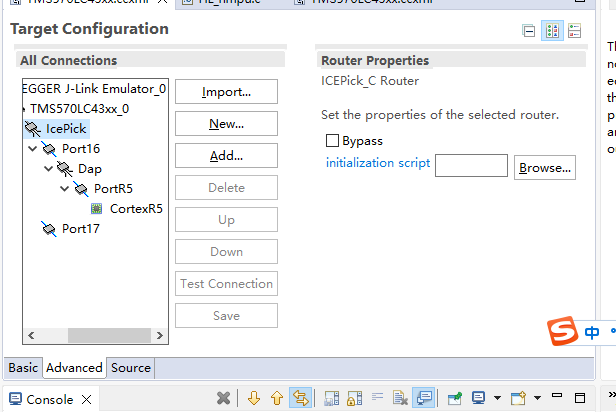The image size is (616, 412).
Task: Collapse the Dap tree node
Action: 49,169
